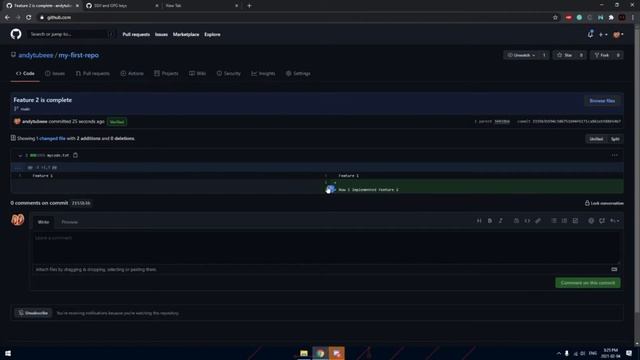Reload the page in browser toolbar

tap(29, 18)
